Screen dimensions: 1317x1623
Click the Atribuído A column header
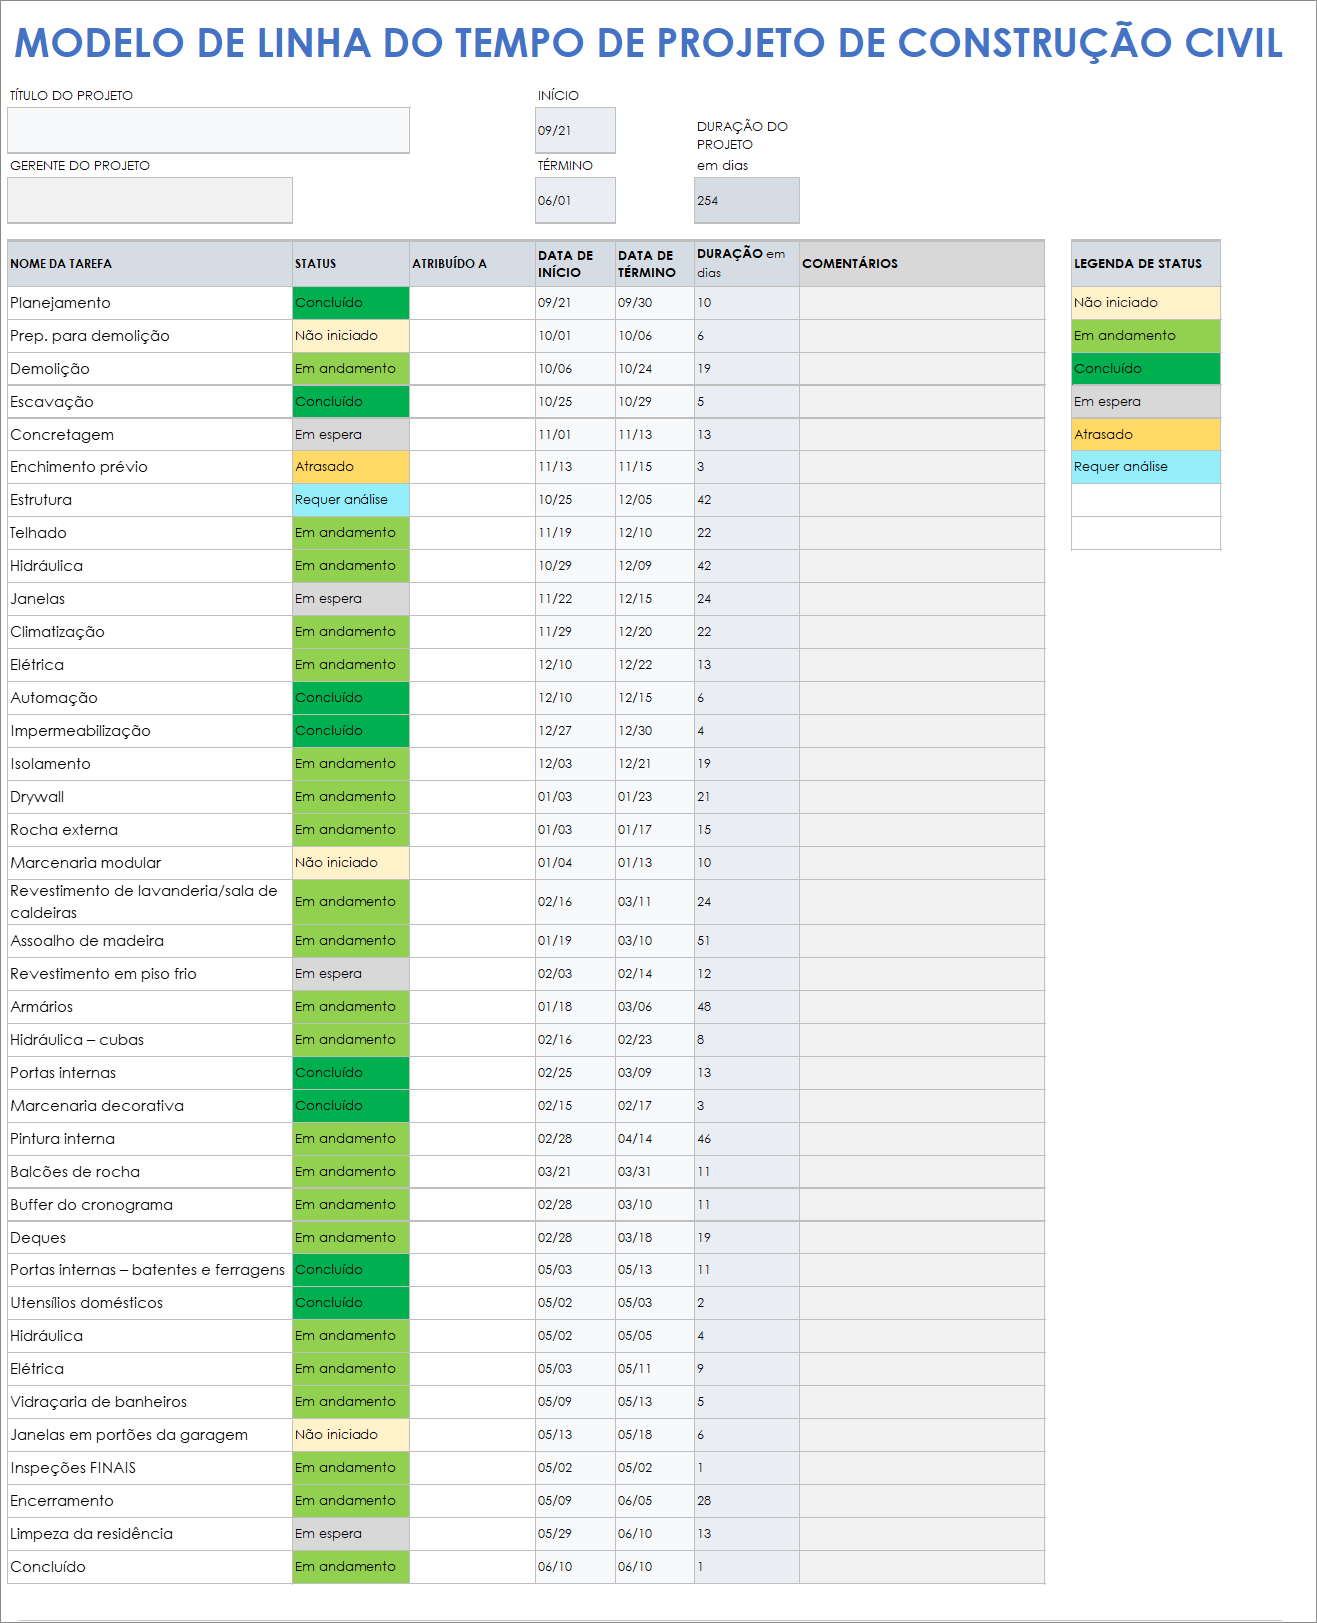pos(472,264)
